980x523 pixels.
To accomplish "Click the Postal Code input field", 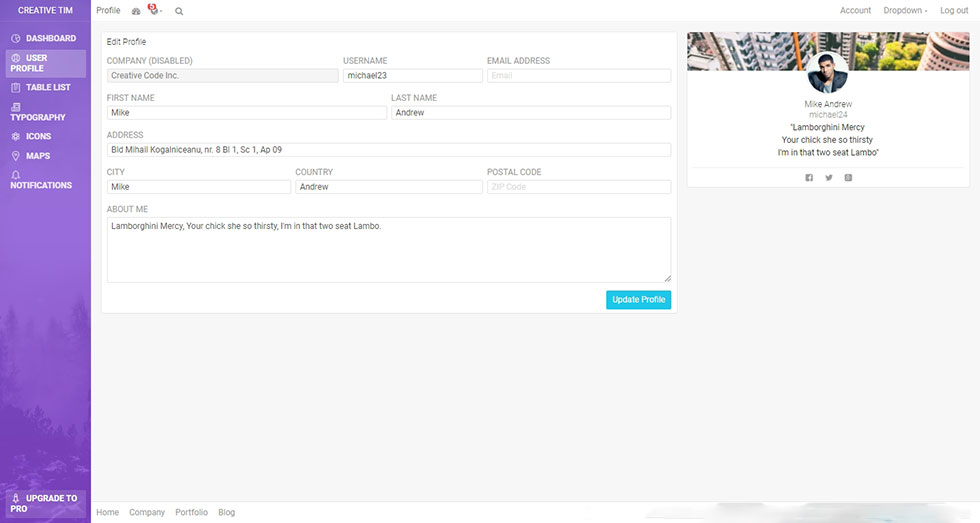I will 579,187.
